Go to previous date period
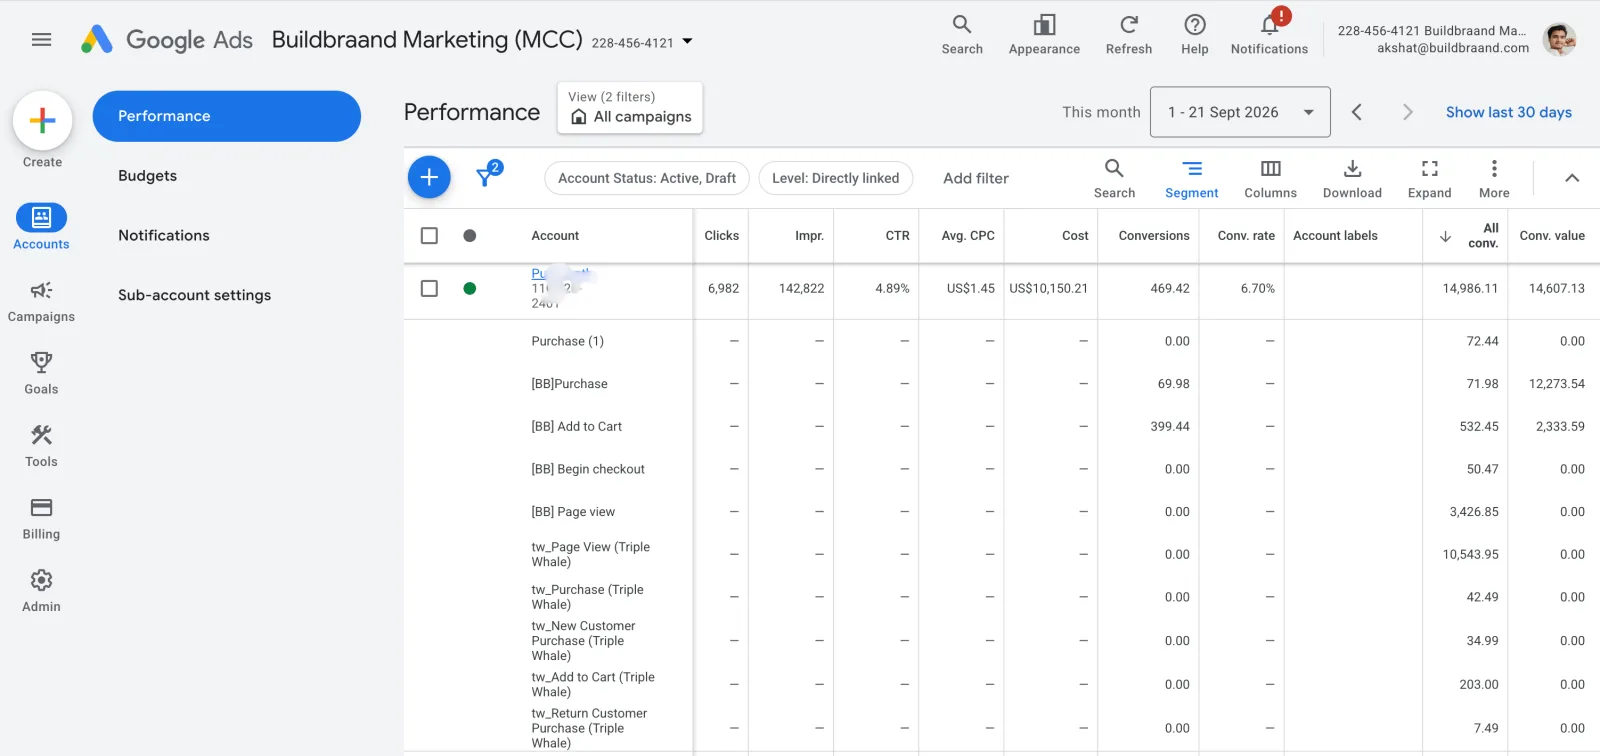 coord(1357,112)
